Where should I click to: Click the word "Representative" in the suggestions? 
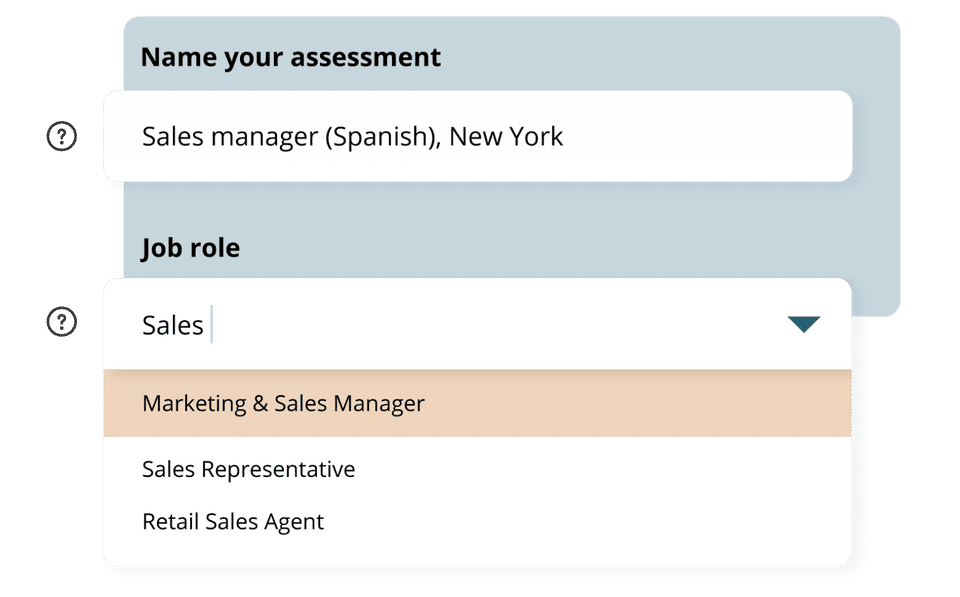pos(292,469)
